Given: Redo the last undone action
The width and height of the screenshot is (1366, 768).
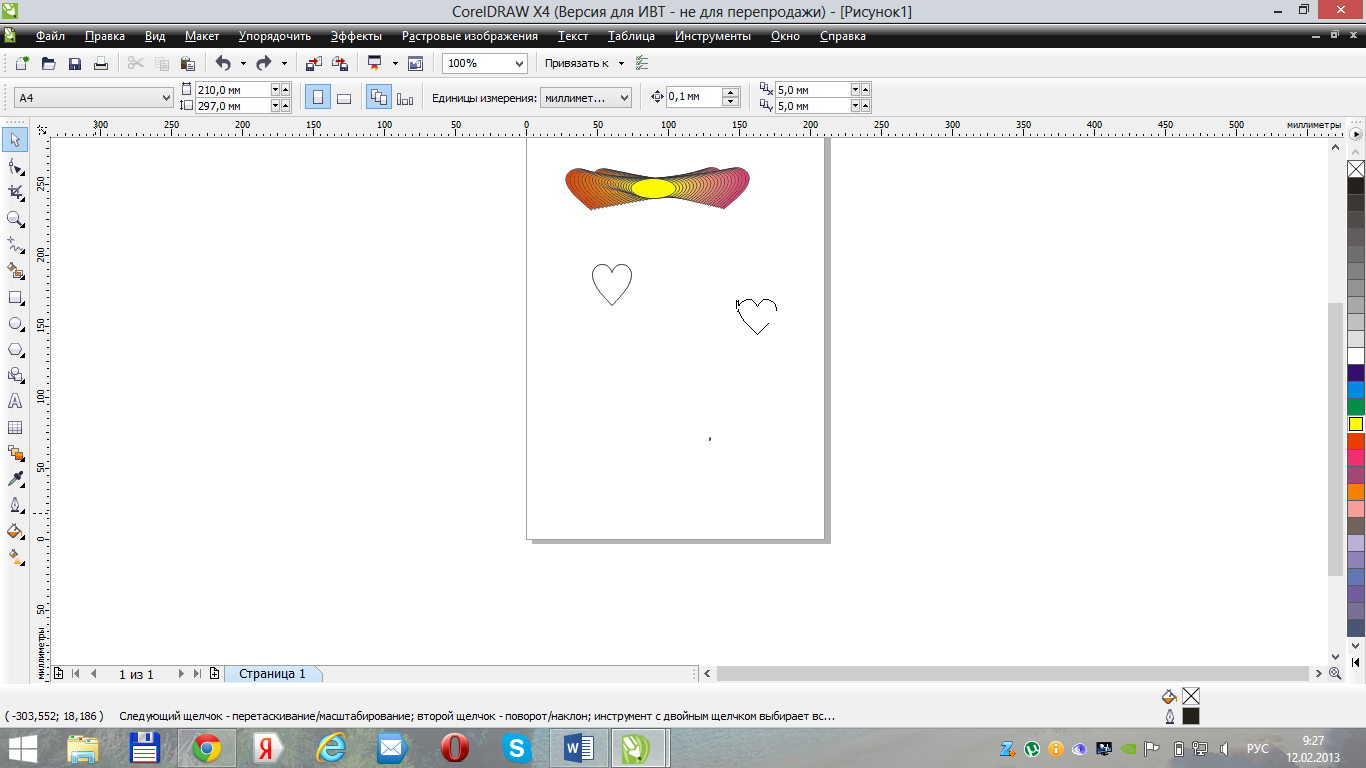Looking at the screenshot, I should [264, 63].
